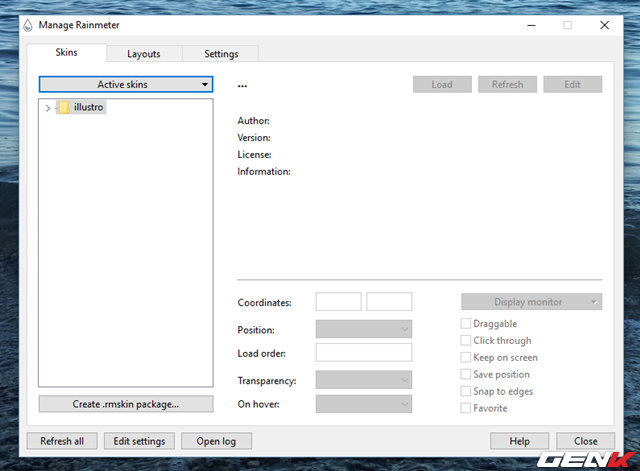Click the Load order input field
The height and width of the screenshot is (471, 640).
[364, 353]
